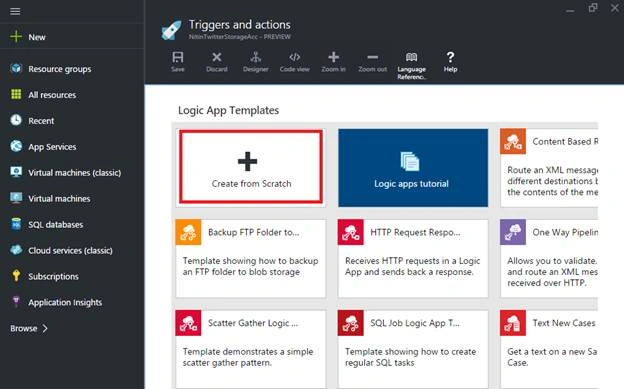Viewport: 624px width, 389px height.
Task: Open Code view icon
Action: 294,57
